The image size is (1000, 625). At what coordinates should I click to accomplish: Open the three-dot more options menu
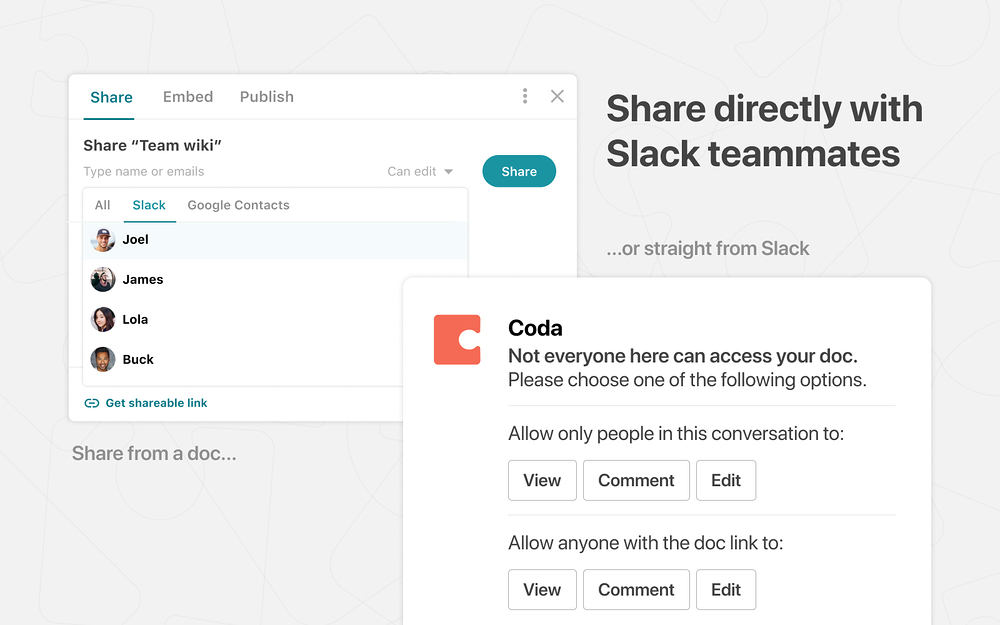point(525,96)
